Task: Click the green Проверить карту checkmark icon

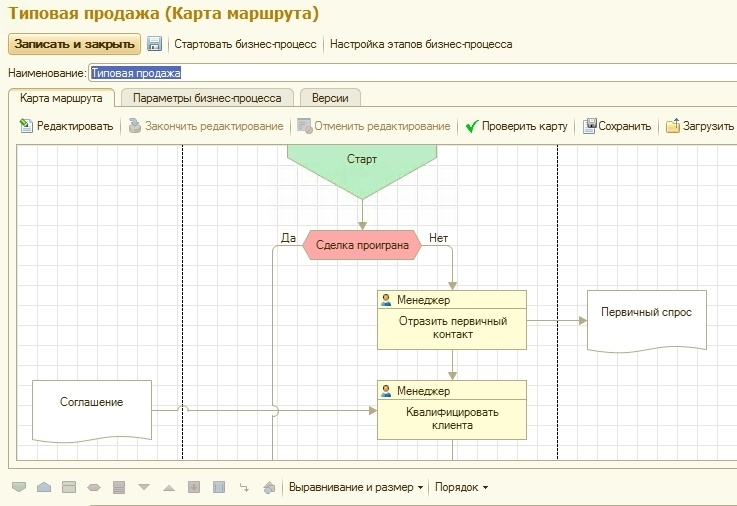Action: point(472,126)
